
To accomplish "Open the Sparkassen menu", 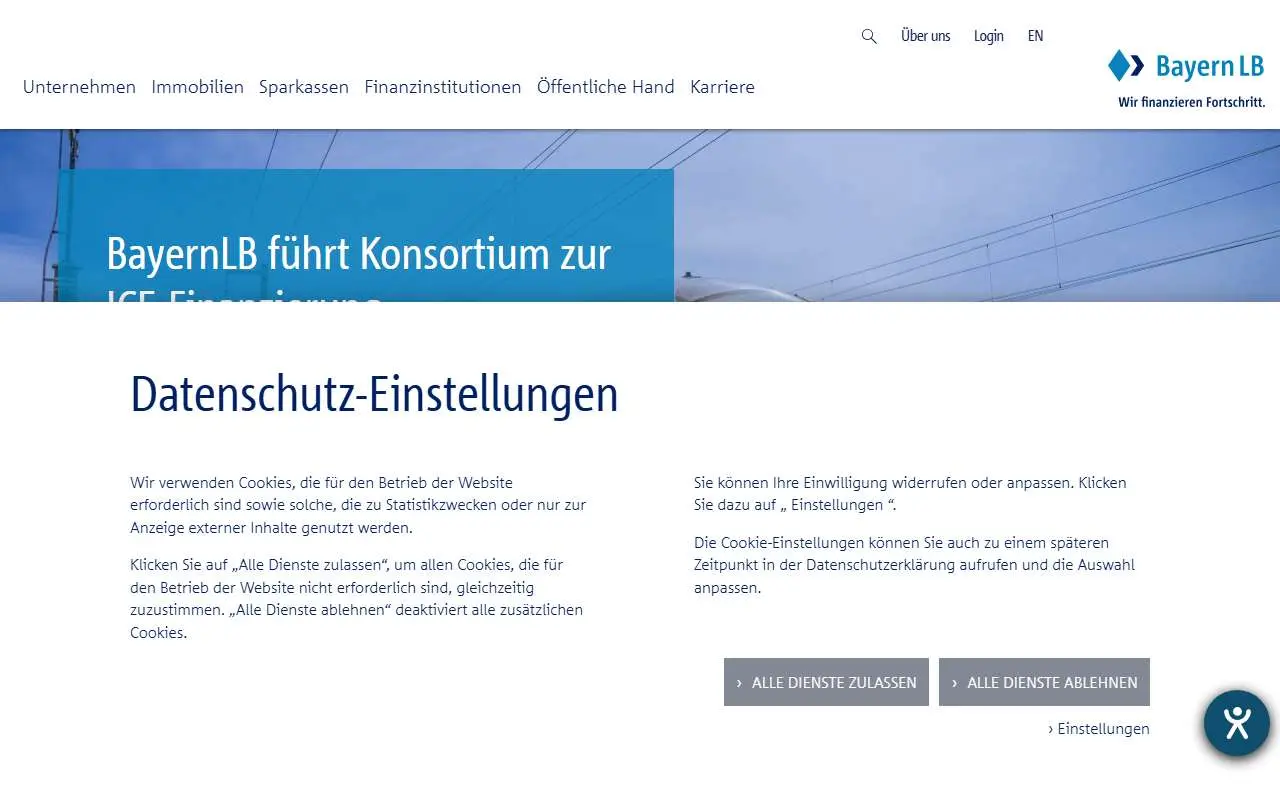I will pyautogui.click(x=304, y=87).
